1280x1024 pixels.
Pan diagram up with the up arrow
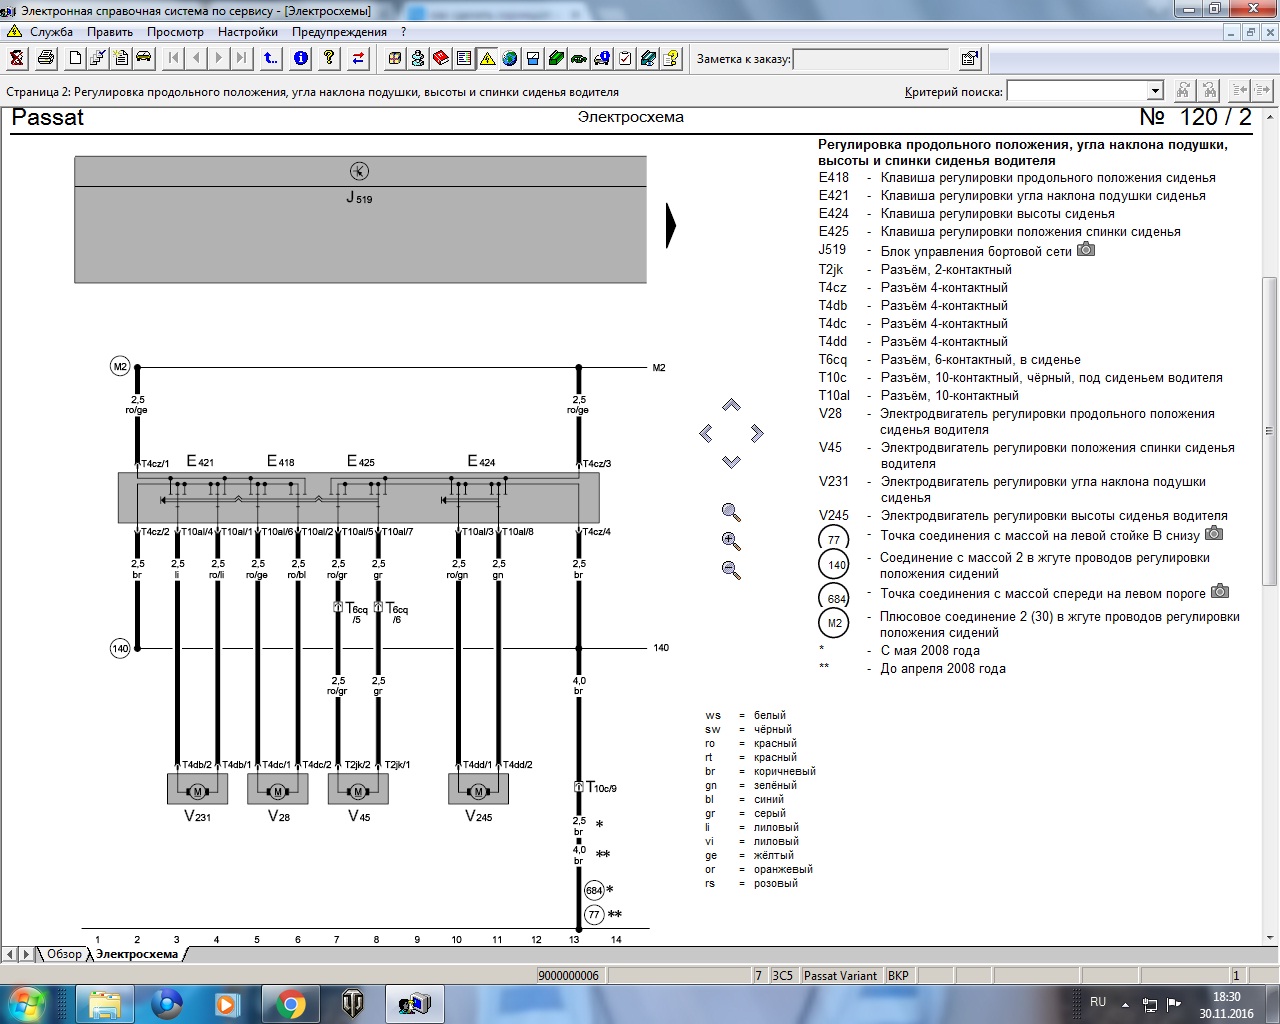(x=731, y=405)
